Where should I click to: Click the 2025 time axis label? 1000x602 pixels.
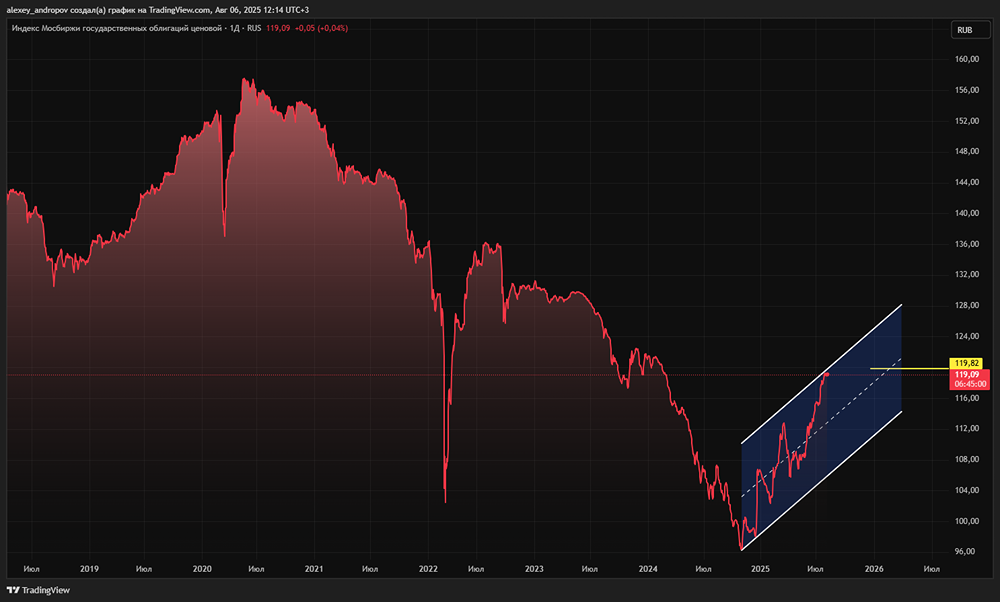(760, 569)
